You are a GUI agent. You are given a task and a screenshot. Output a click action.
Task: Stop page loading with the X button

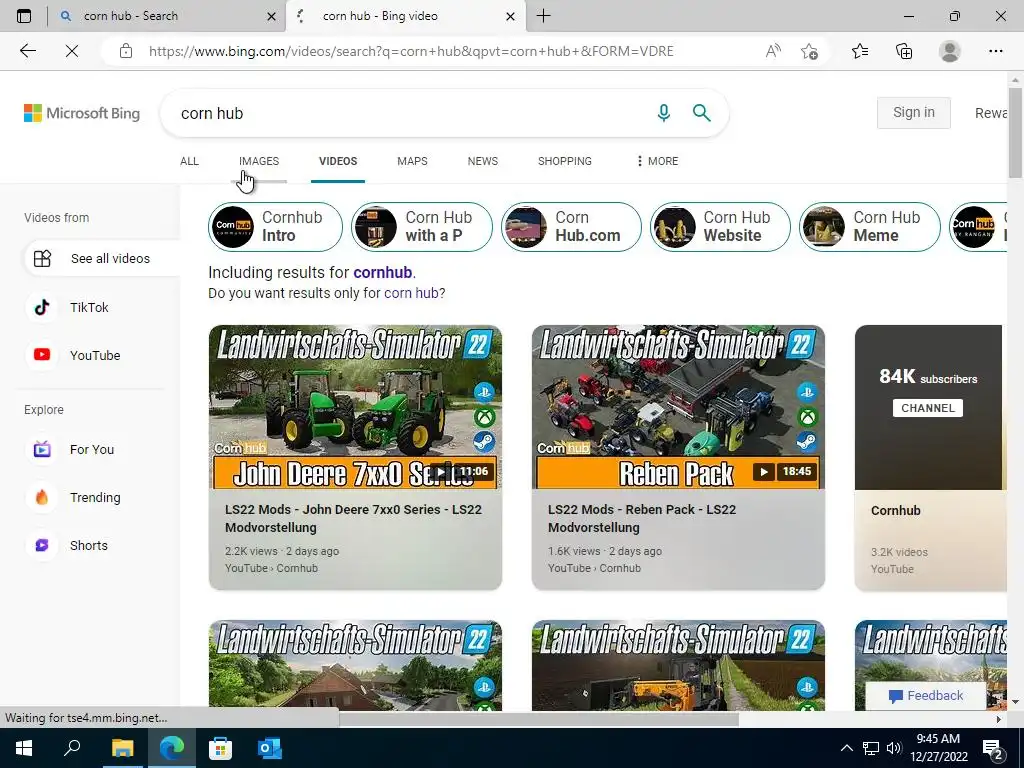pyautogui.click(x=72, y=51)
